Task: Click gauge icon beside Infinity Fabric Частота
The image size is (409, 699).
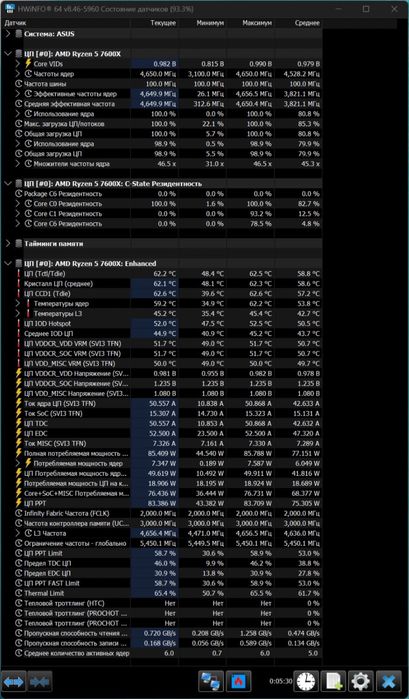Action: (19, 513)
